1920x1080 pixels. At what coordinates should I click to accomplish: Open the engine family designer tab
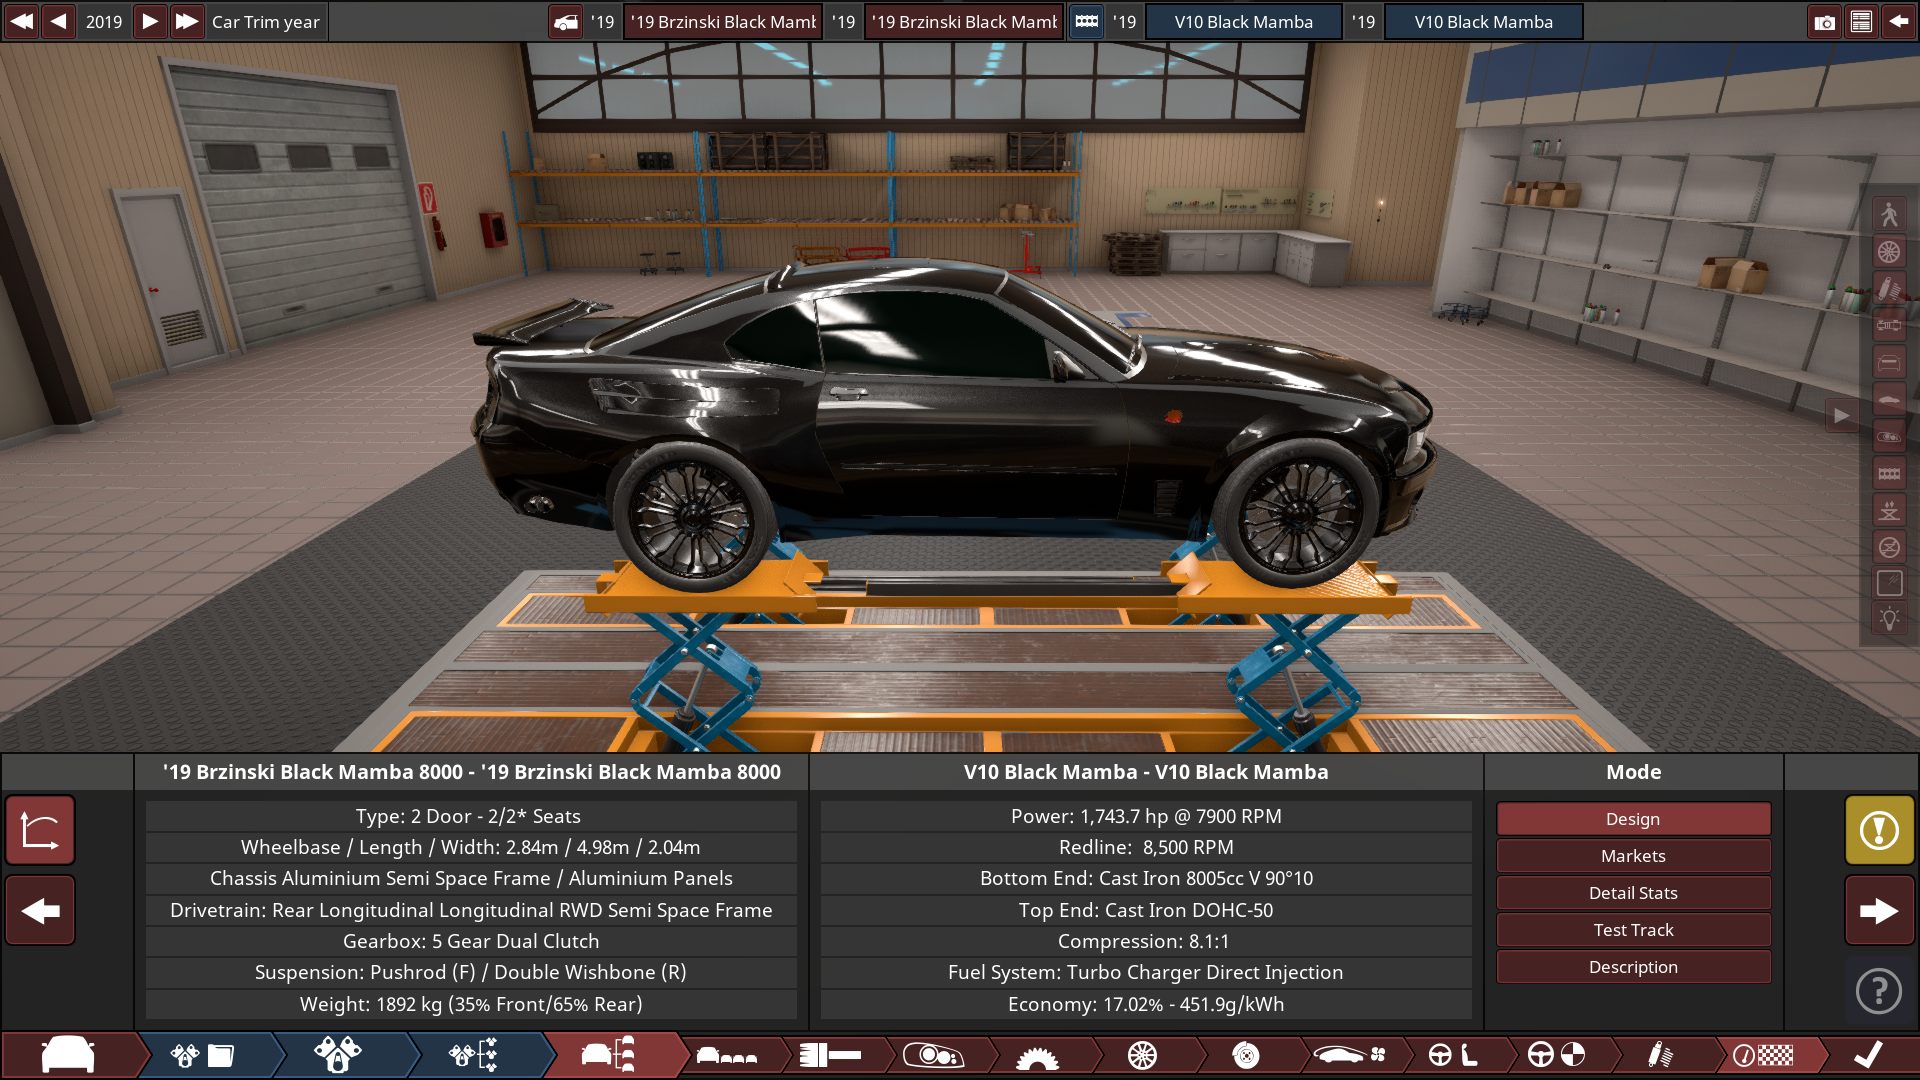(338, 1055)
